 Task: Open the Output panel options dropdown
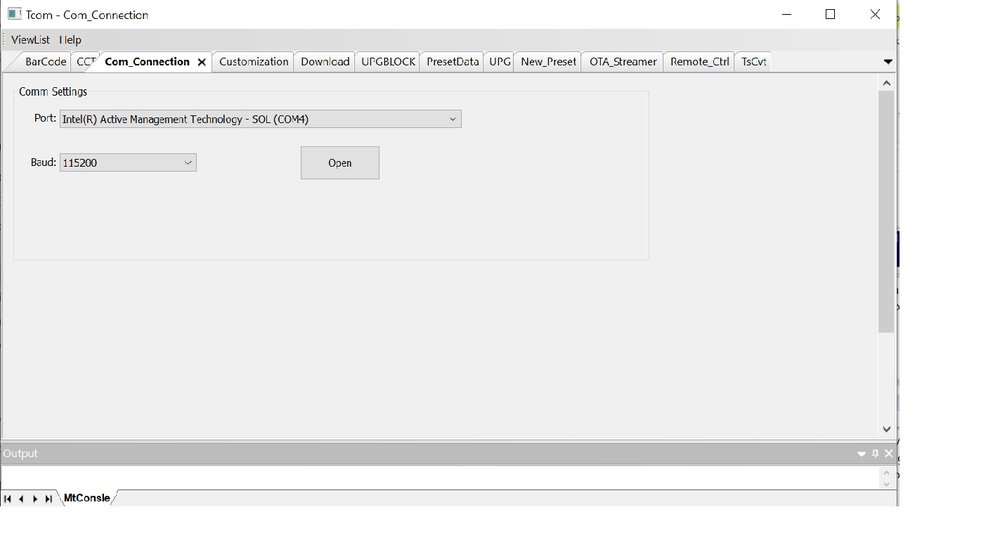(x=861, y=453)
